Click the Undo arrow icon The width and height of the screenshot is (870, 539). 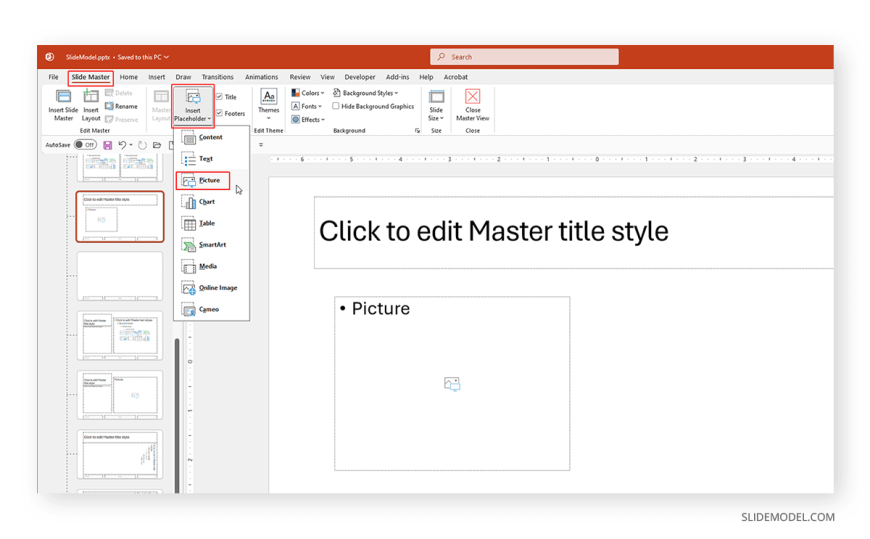(x=122, y=145)
